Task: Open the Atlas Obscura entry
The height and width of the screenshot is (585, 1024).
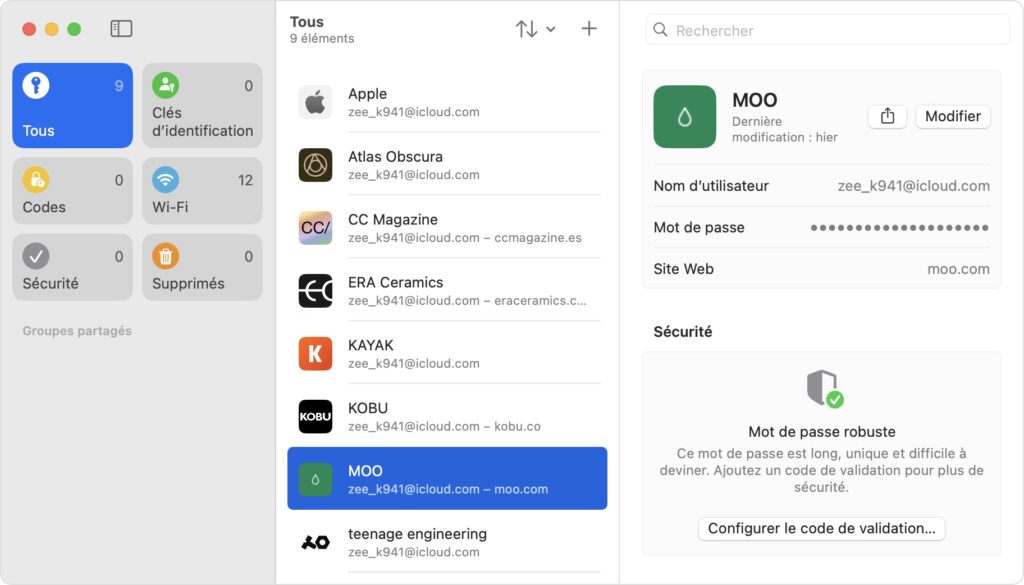Action: coord(447,165)
